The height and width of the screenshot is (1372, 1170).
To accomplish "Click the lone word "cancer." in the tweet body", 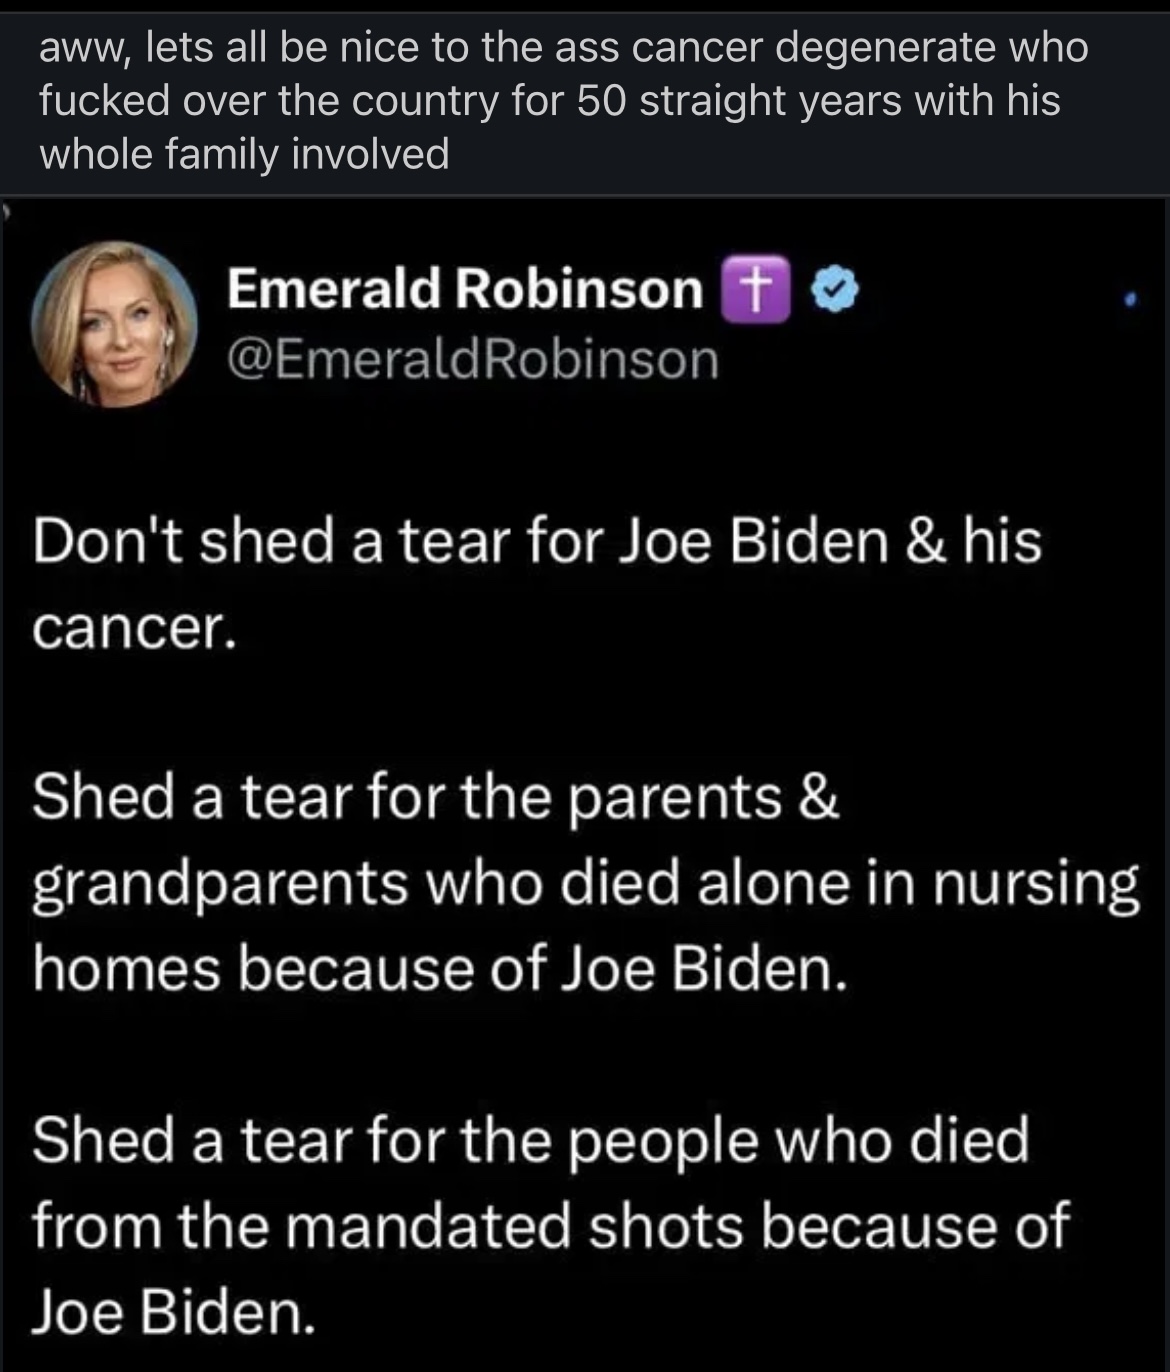I will (134, 627).
